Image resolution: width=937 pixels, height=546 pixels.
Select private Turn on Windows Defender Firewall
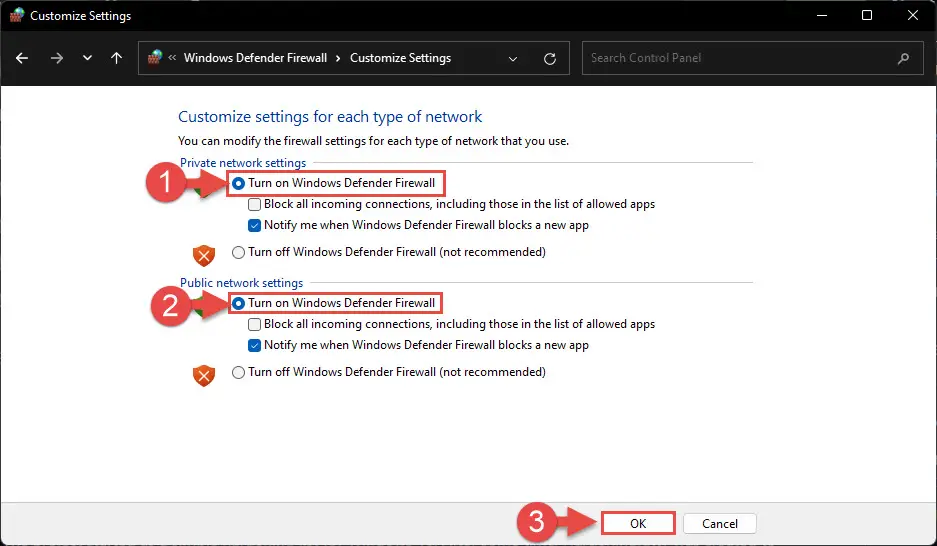pos(238,183)
